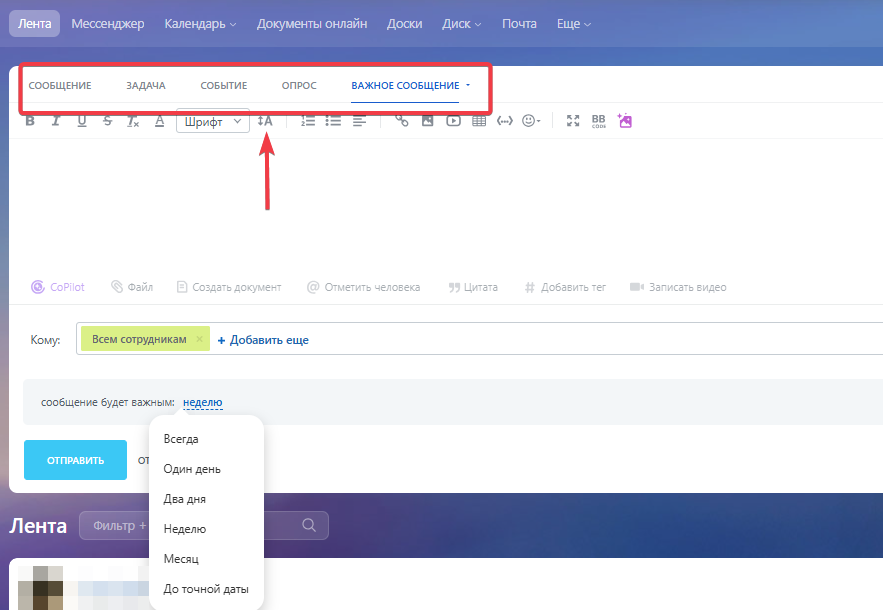Viewport: 883px width, 610px height.
Task: Toggle bold text formatting
Action: pyautogui.click(x=30, y=121)
